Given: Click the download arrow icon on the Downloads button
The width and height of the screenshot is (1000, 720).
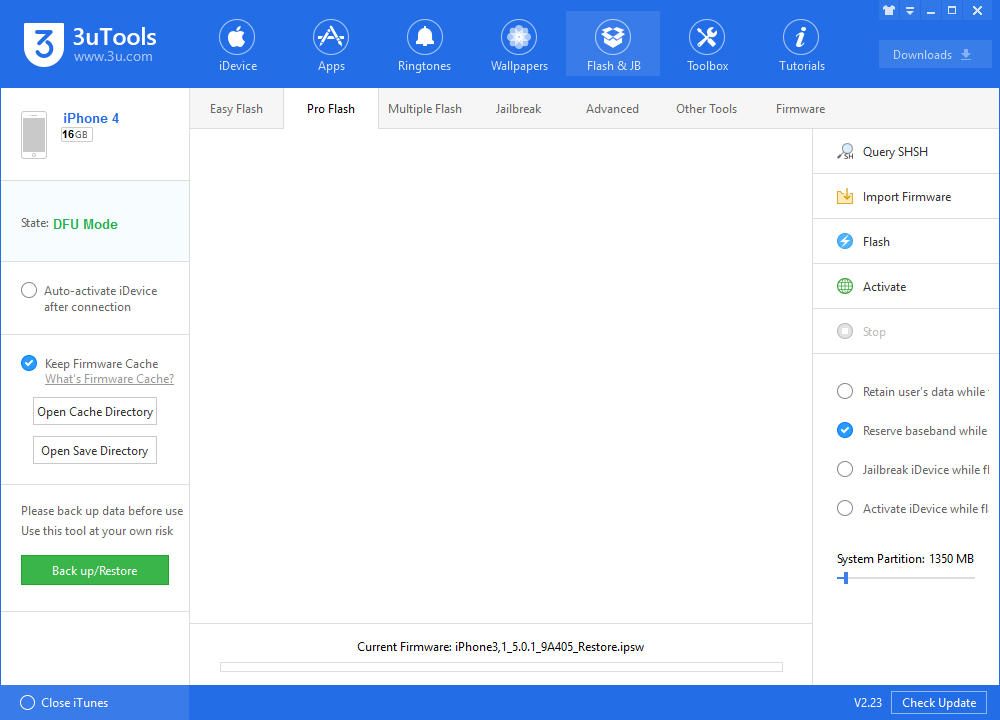Looking at the screenshot, I should click(966, 55).
